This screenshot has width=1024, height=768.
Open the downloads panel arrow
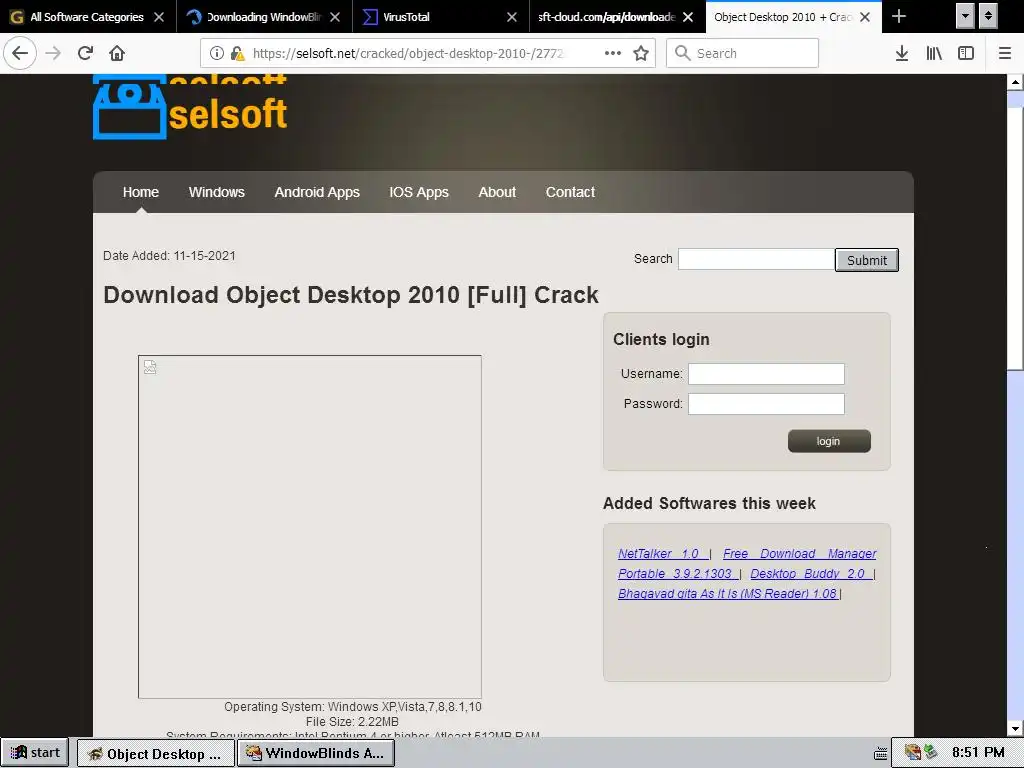(x=902, y=53)
